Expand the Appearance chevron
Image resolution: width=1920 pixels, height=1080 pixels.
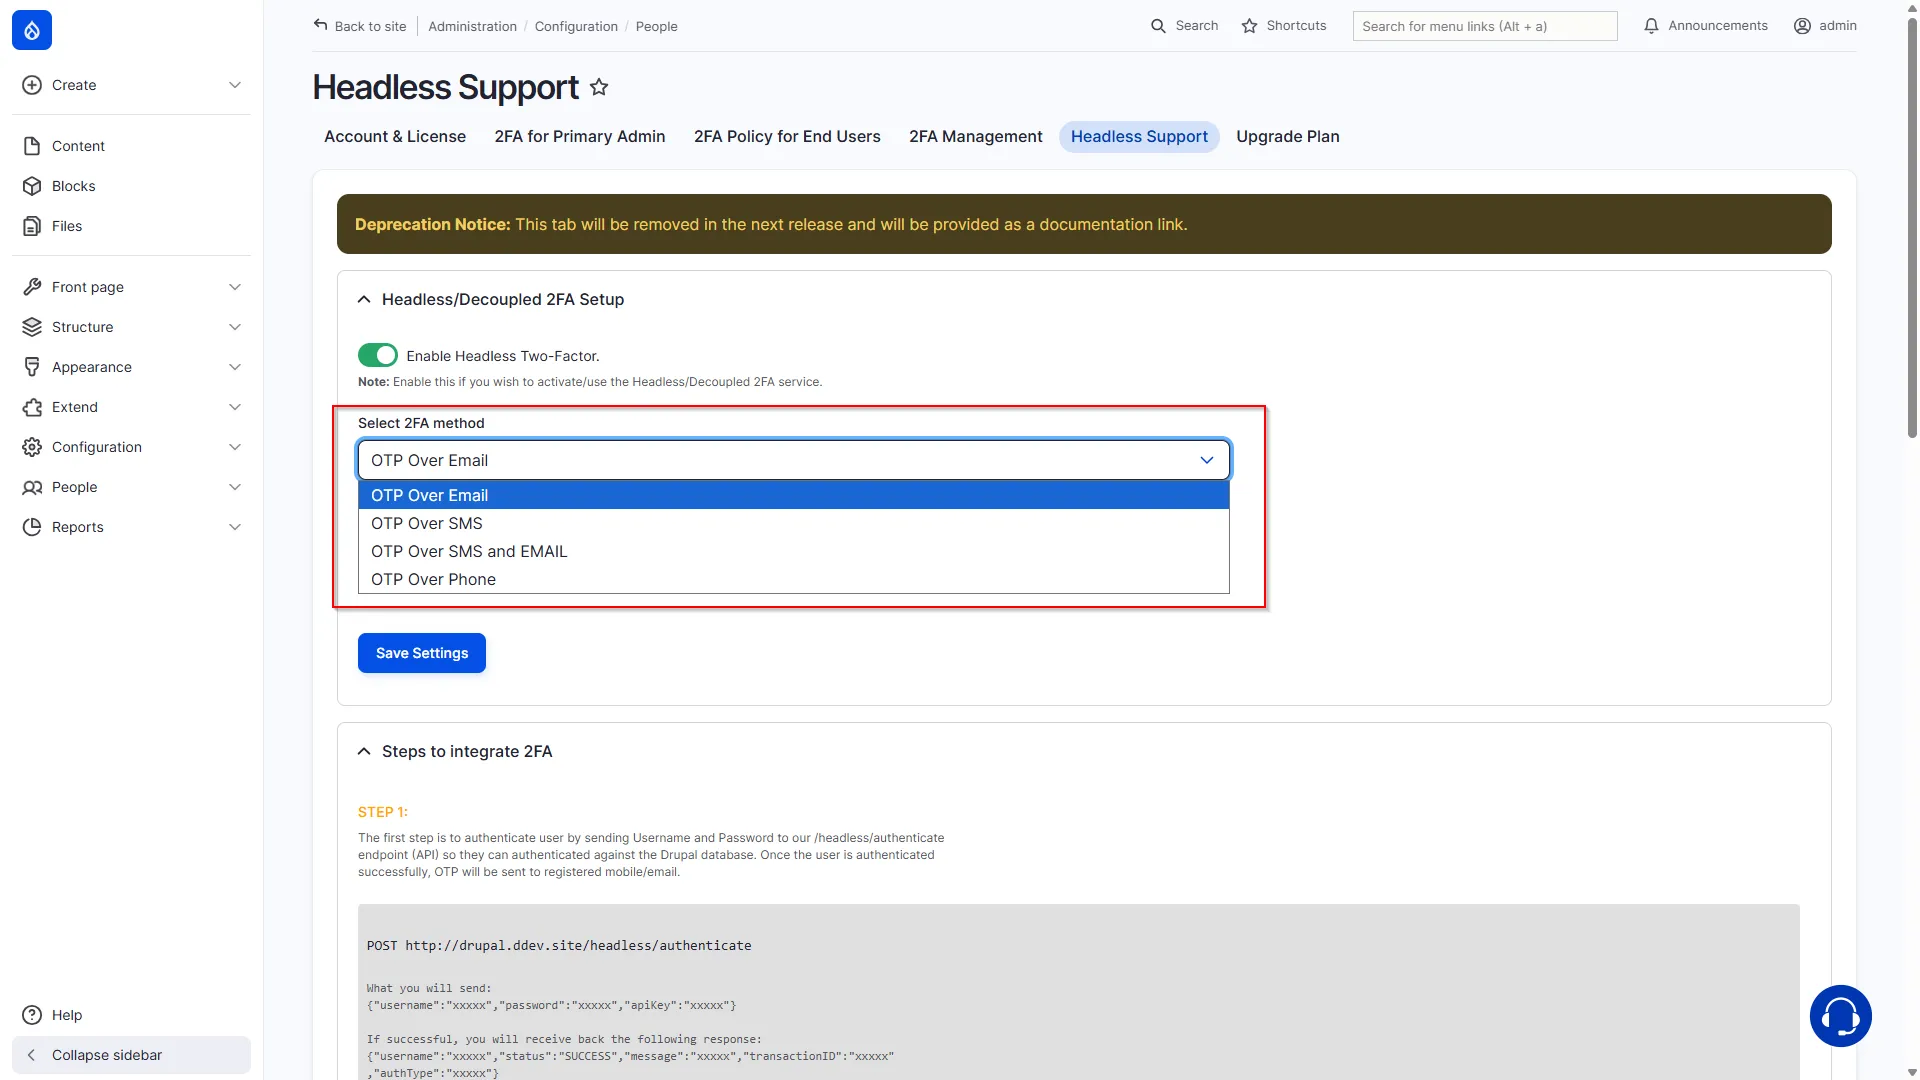pyautogui.click(x=235, y=367)
